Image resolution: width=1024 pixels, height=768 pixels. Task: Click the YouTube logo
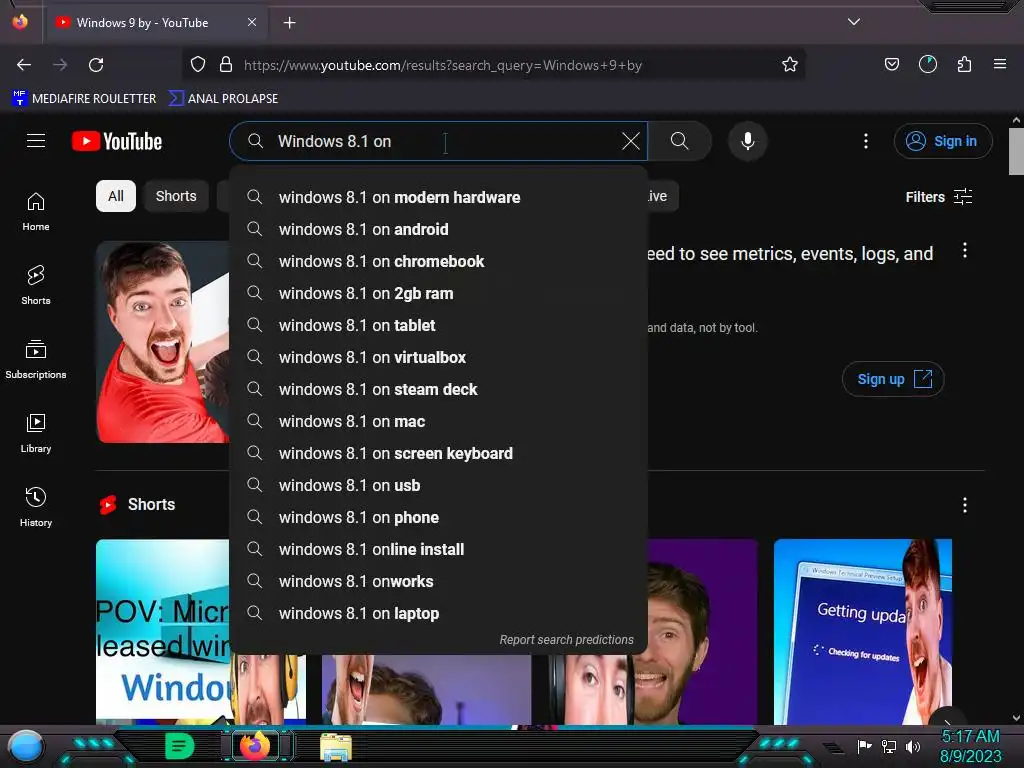[x=117, y=141]
